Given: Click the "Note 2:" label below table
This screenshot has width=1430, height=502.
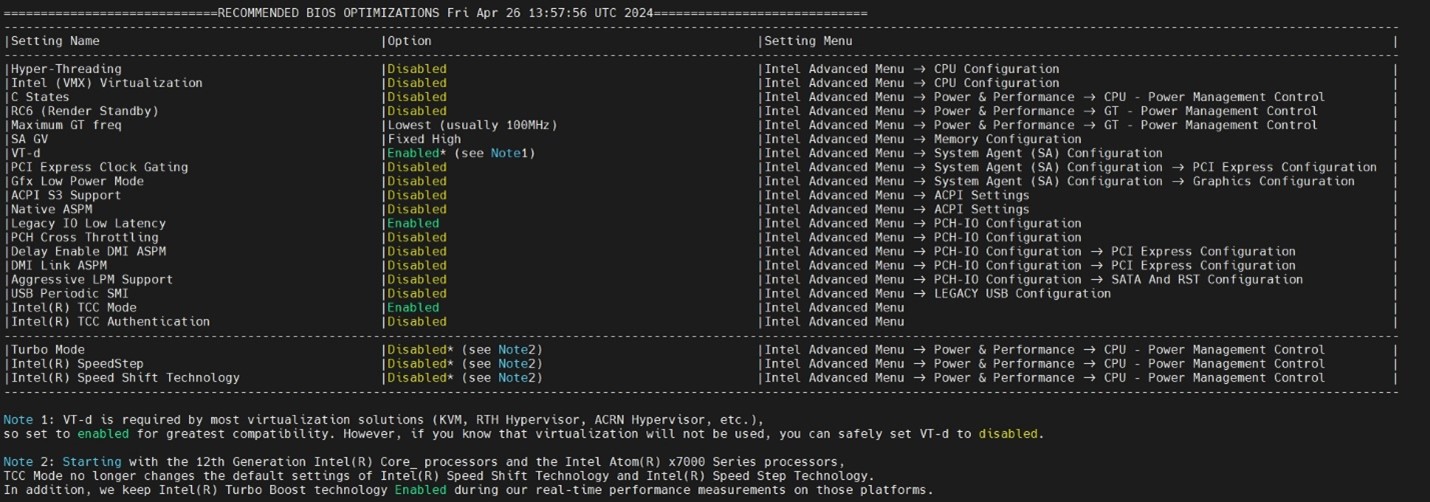Looking at the screenshot, I should [29, 462].
